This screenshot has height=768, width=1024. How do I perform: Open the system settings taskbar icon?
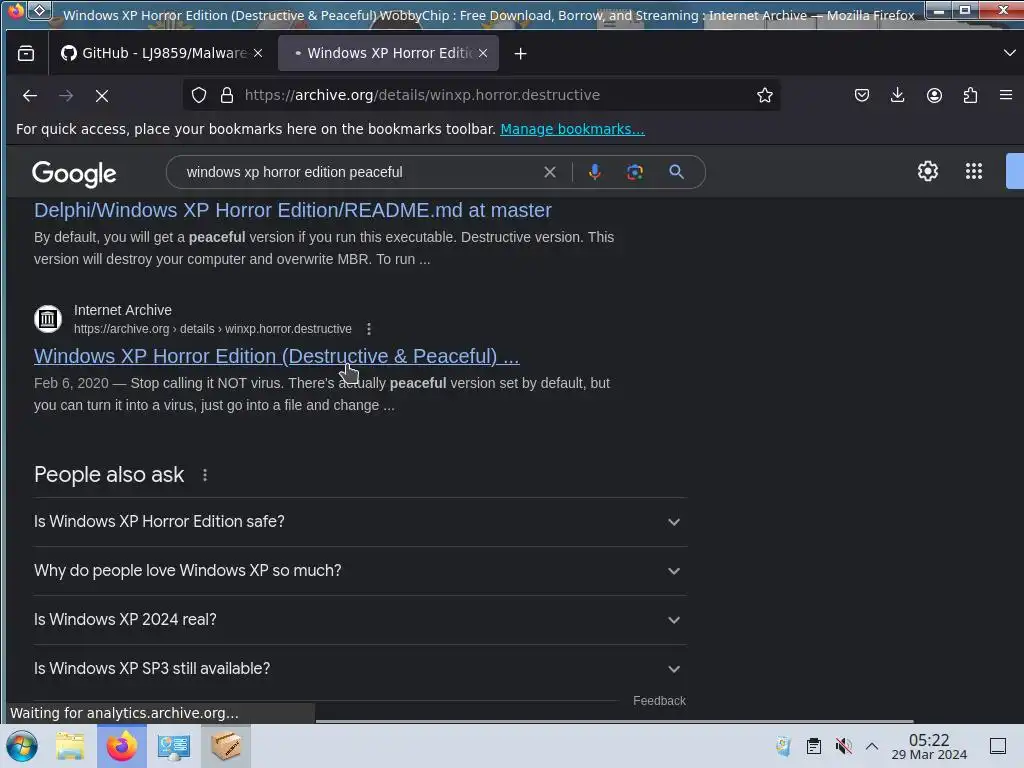click(x=174, y=746)
